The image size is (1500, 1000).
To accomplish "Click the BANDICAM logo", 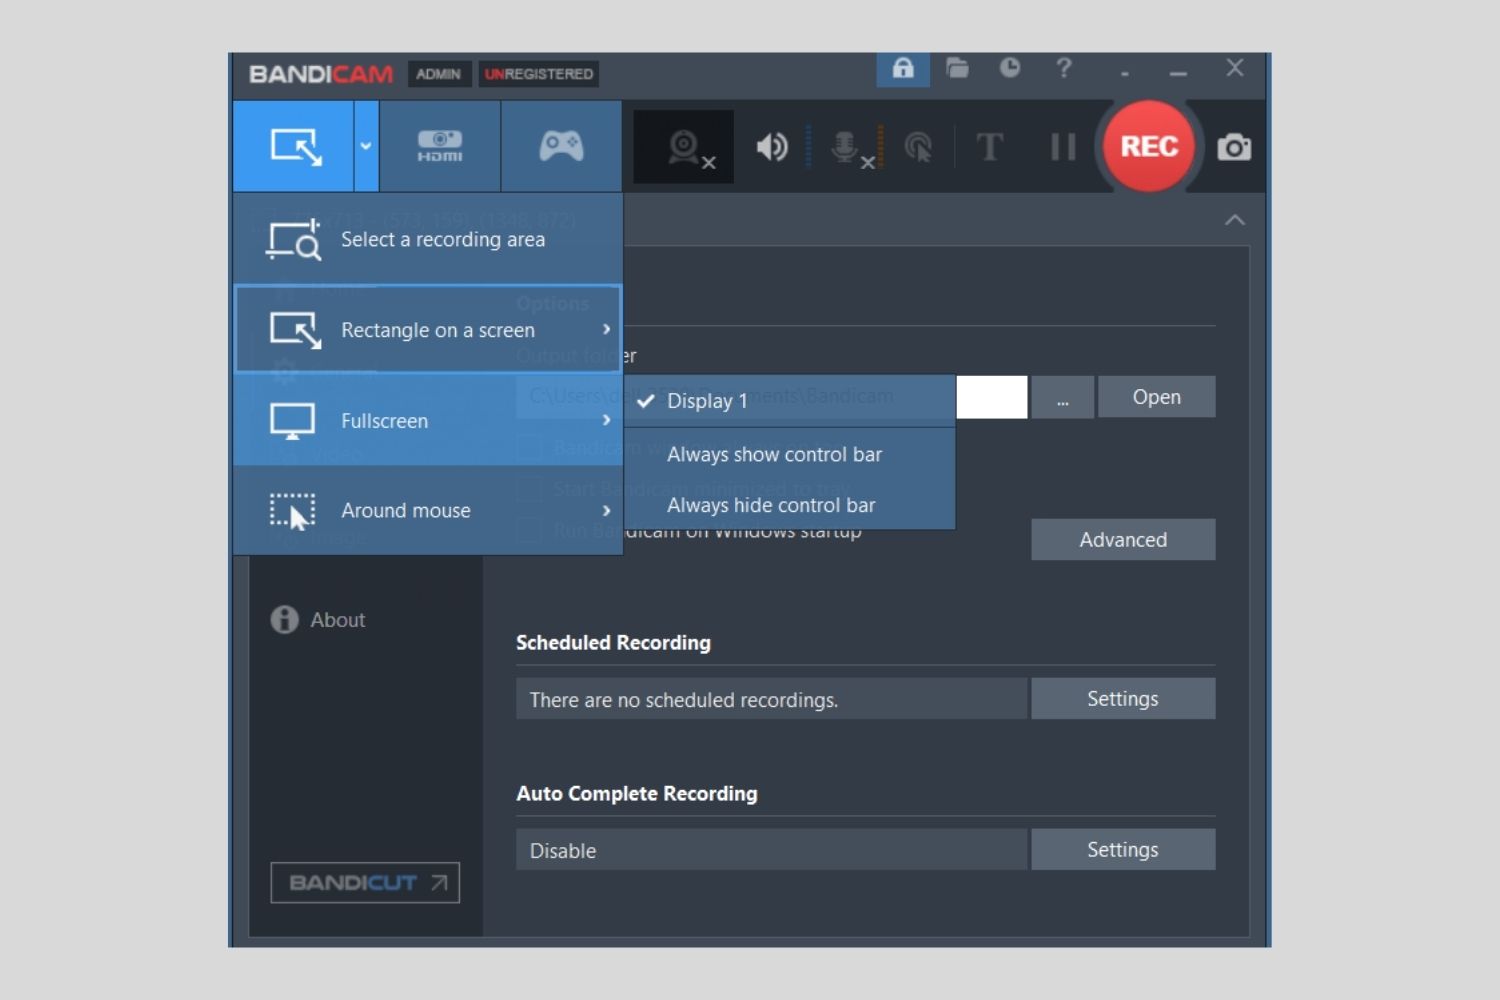I will 321,74.
